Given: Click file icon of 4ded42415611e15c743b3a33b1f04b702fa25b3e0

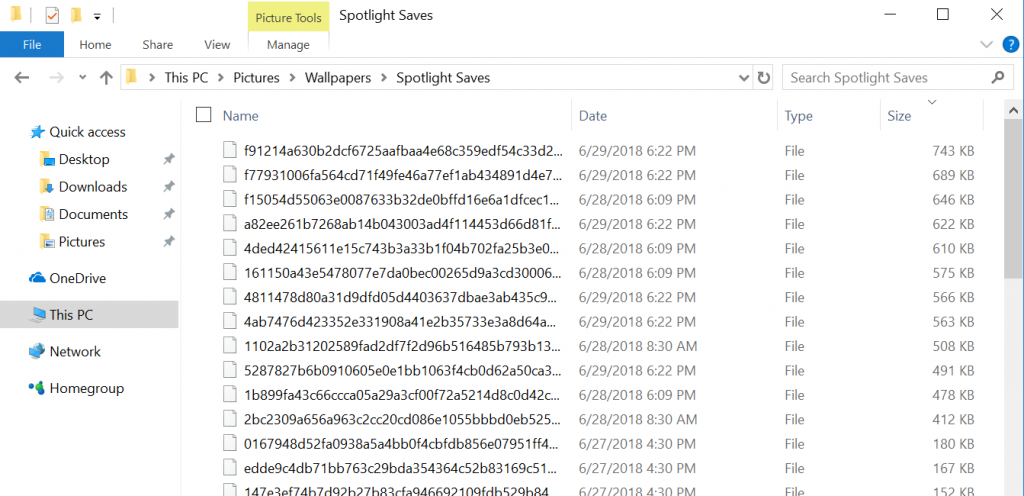Looking at the screenshot, I should [229, 248].
